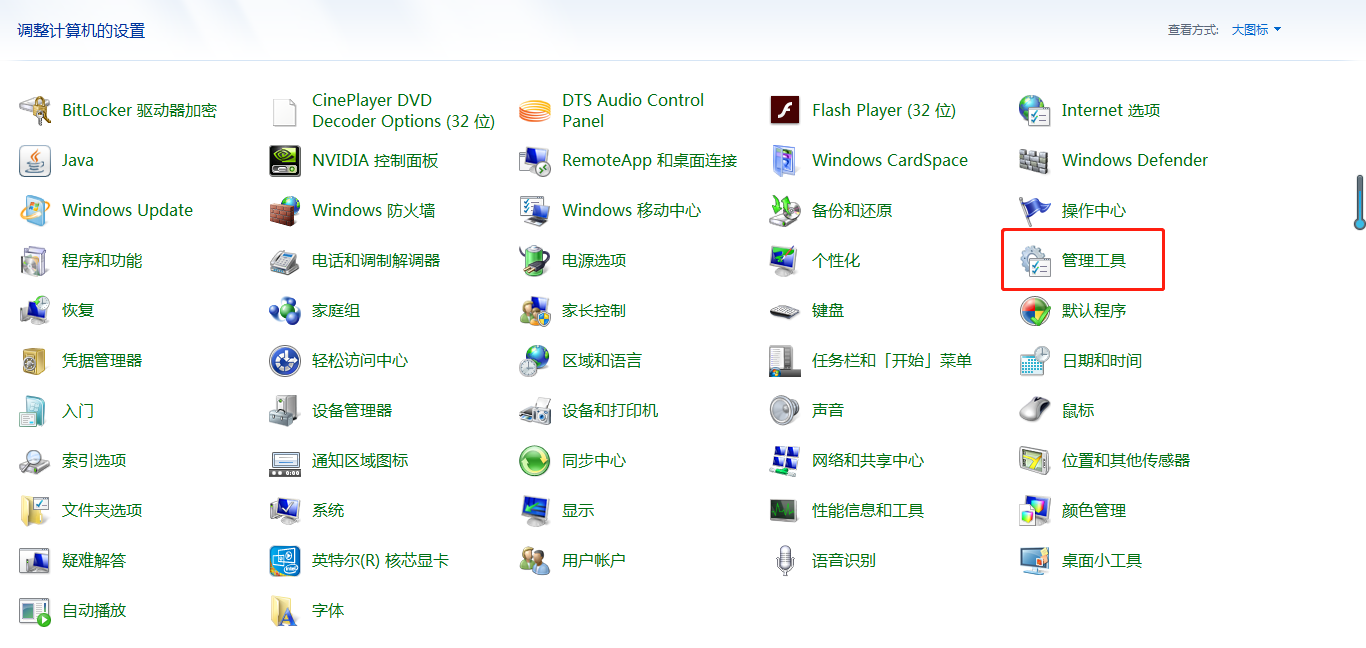Image resolution: width=1366 pixels, height=648 pixels.
Task: Open the 家庭组 icon
Action: coord(285,310)
